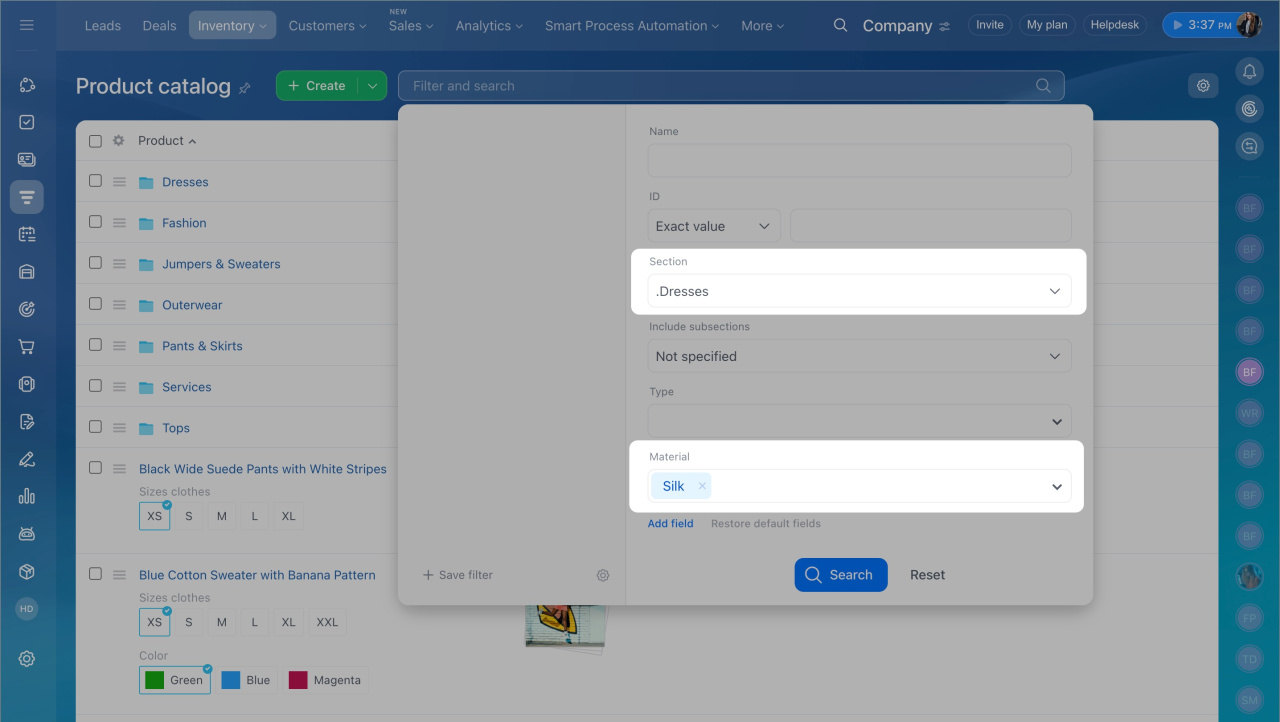Open the Analytics menu
The width and height of the screenshot is (1280, 722).
pos(489,26)
